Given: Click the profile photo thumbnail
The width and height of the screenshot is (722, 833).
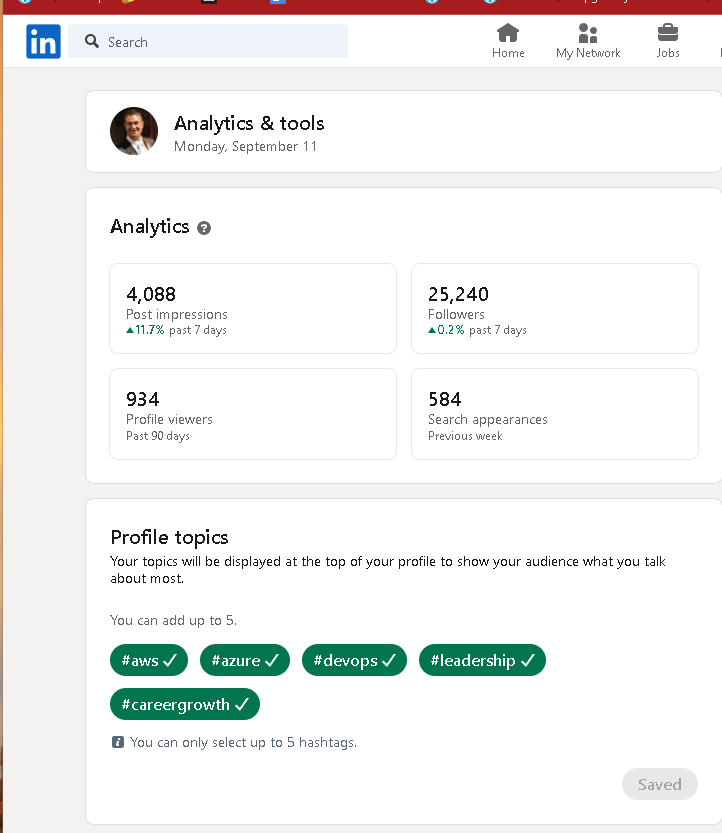Looking at the screenshot, I should click(x=134, y=131).
